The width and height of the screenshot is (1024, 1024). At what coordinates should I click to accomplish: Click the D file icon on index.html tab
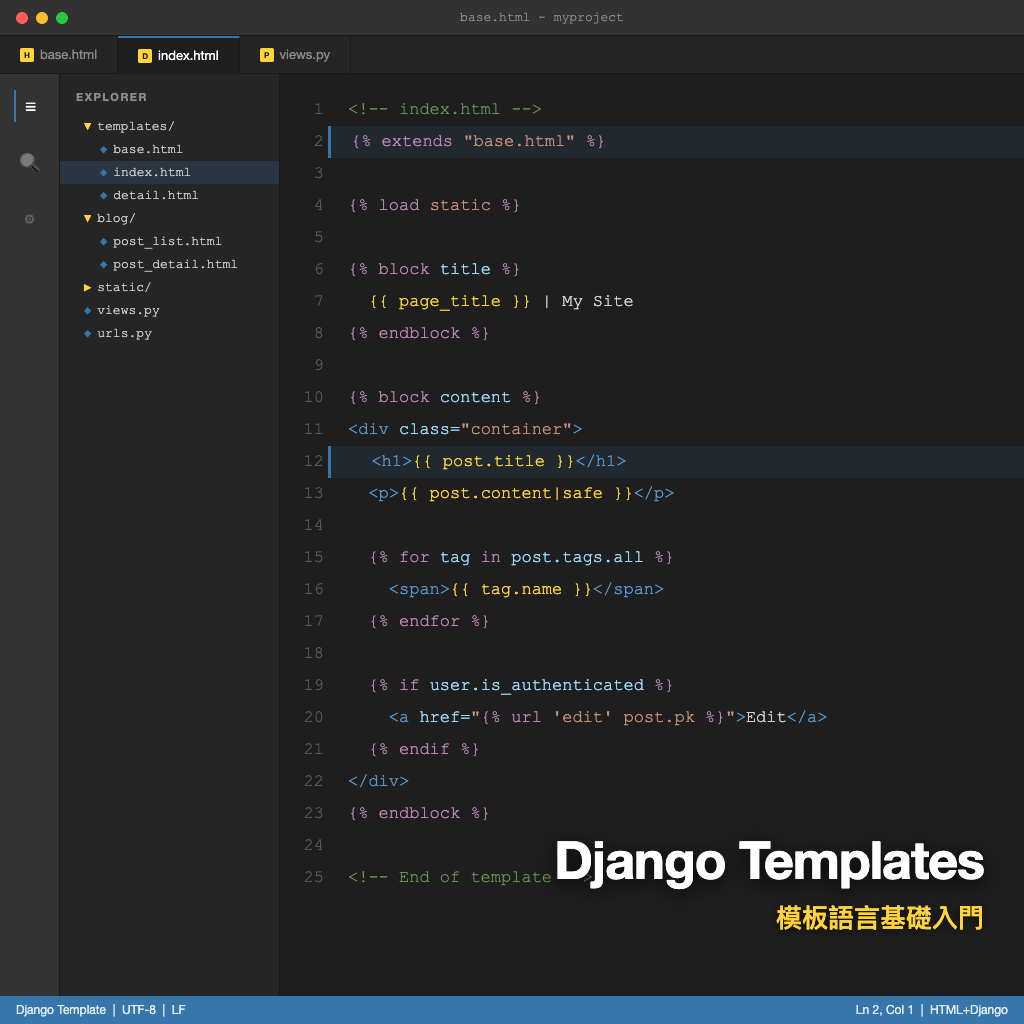(145, 56)
